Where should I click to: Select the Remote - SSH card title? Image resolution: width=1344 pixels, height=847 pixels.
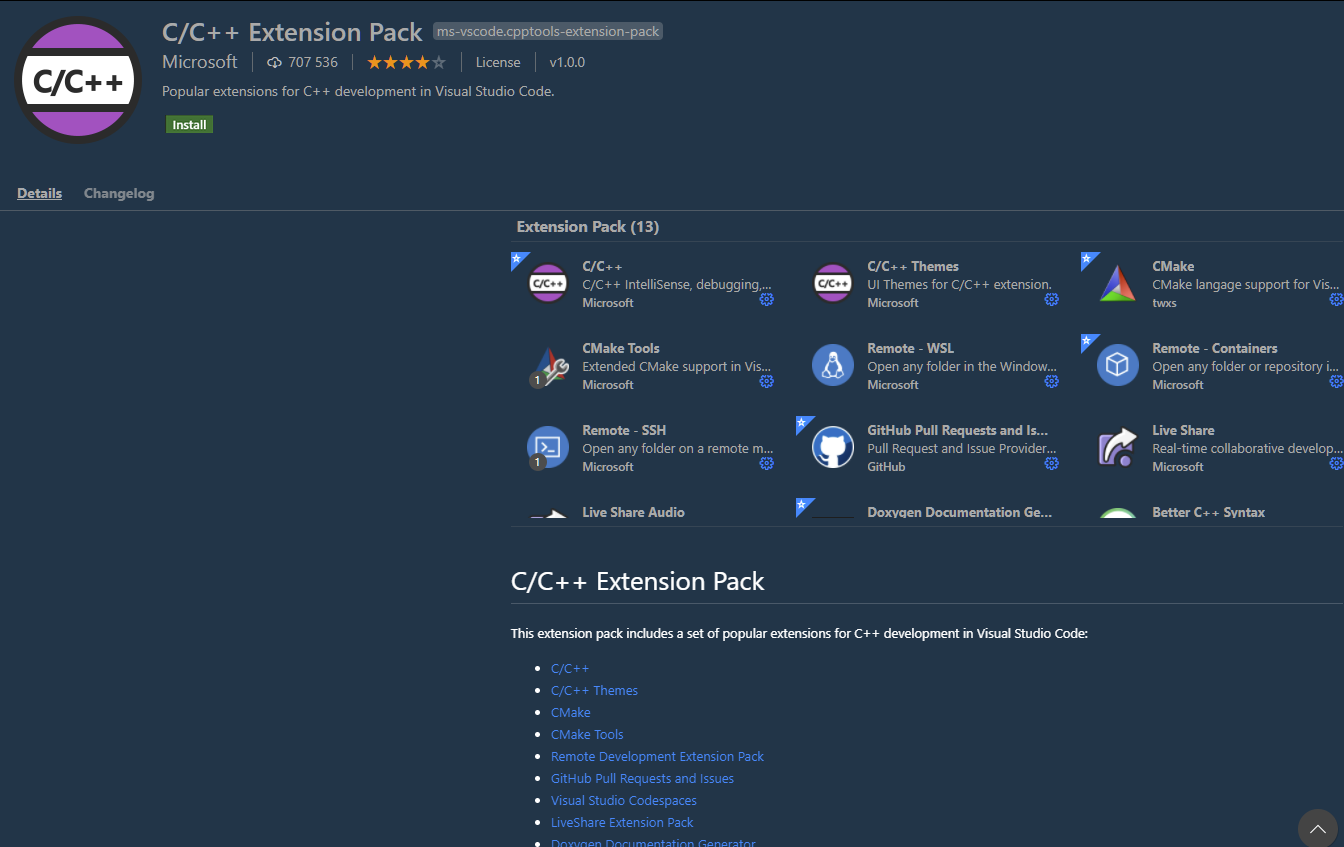624,430
